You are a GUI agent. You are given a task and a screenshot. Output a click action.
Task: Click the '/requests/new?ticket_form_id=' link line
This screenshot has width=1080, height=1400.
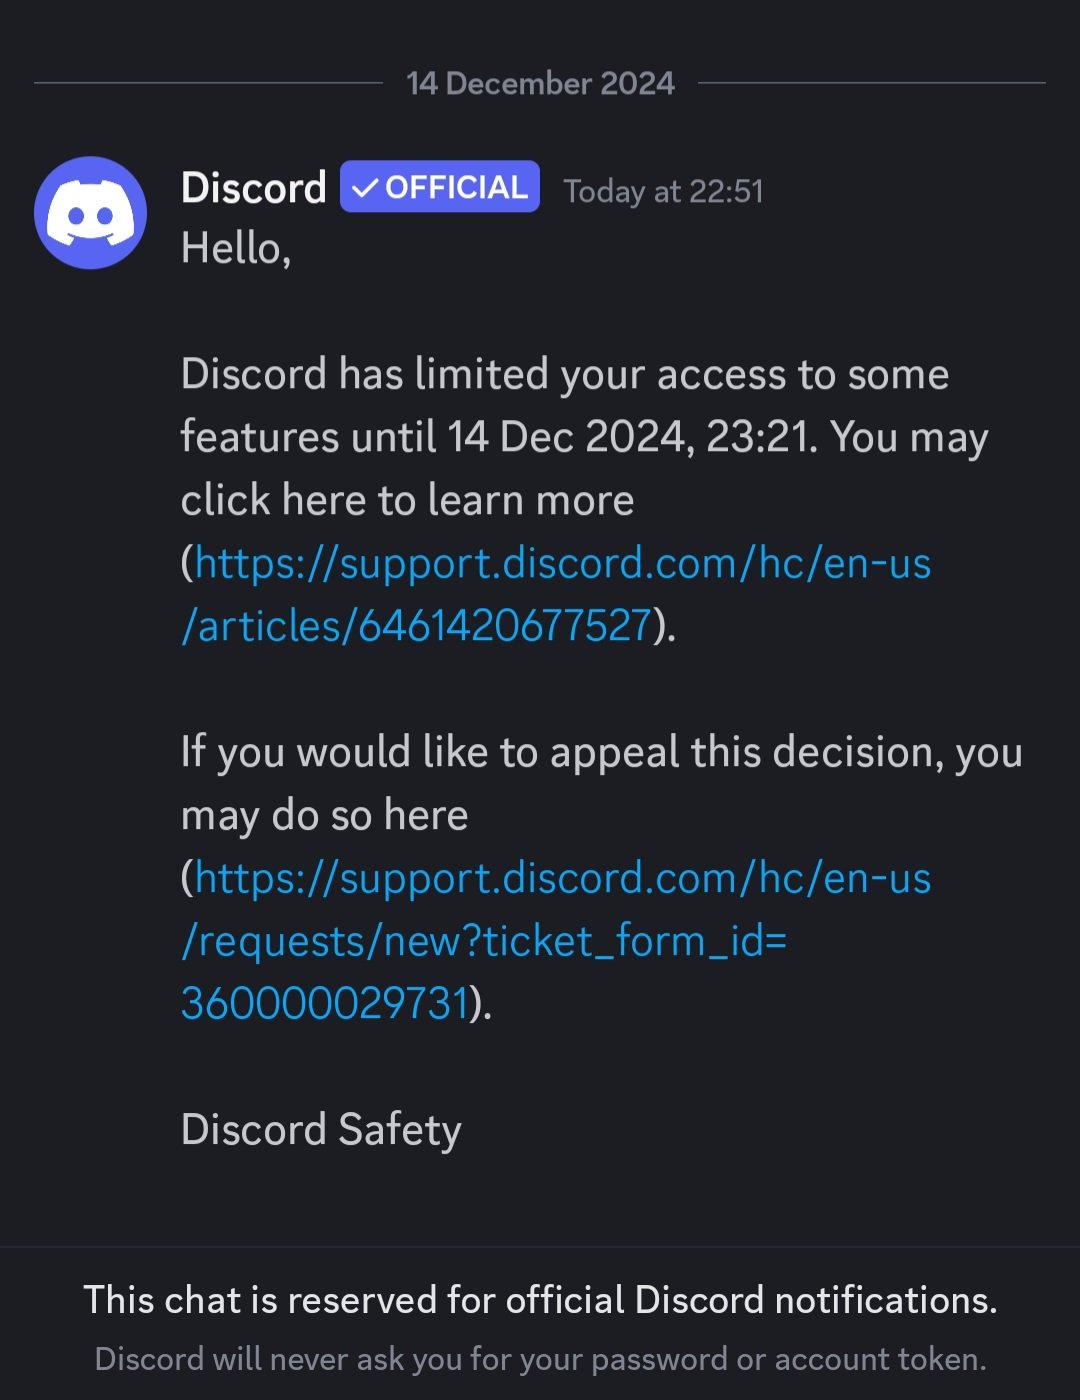[484, 941]
